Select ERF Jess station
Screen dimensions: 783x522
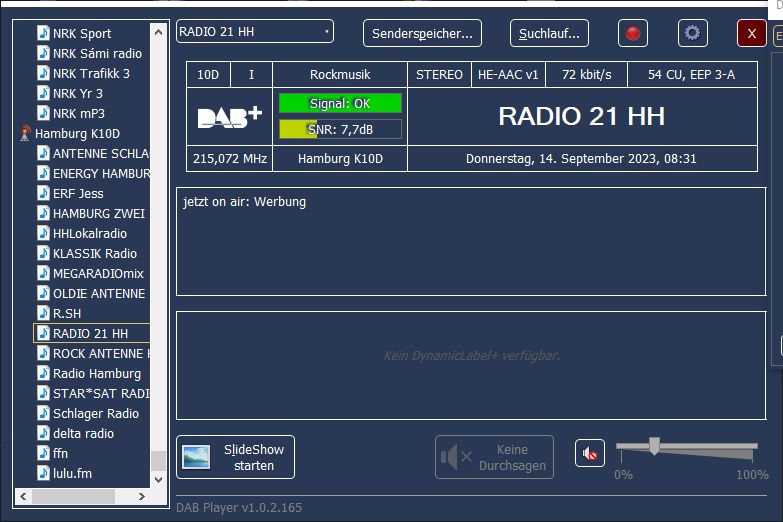(x=78, y=193)
